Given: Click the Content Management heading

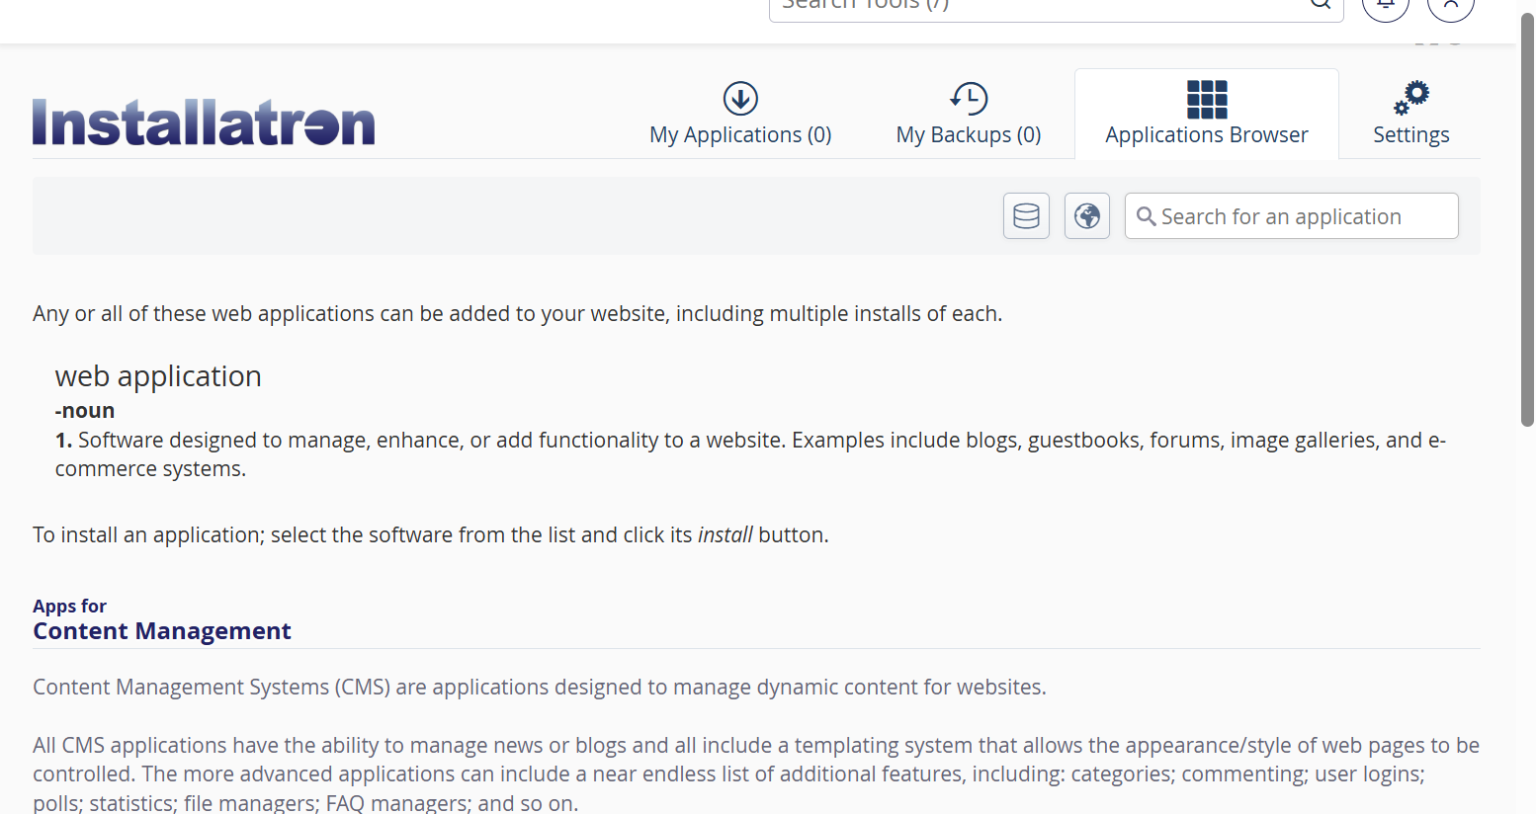Looking at the screenshot, I should [x=162, y=631].
